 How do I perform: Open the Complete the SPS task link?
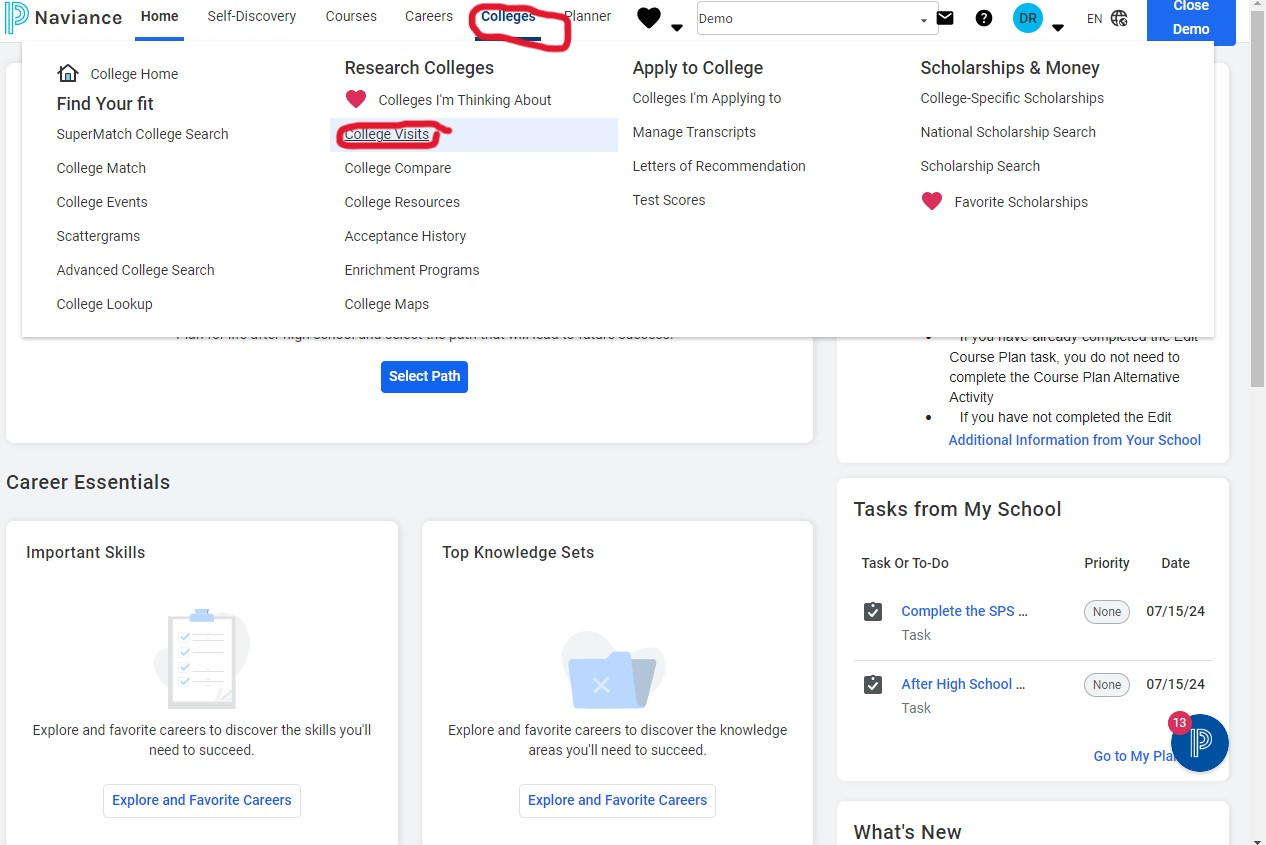tap(964, 611)
